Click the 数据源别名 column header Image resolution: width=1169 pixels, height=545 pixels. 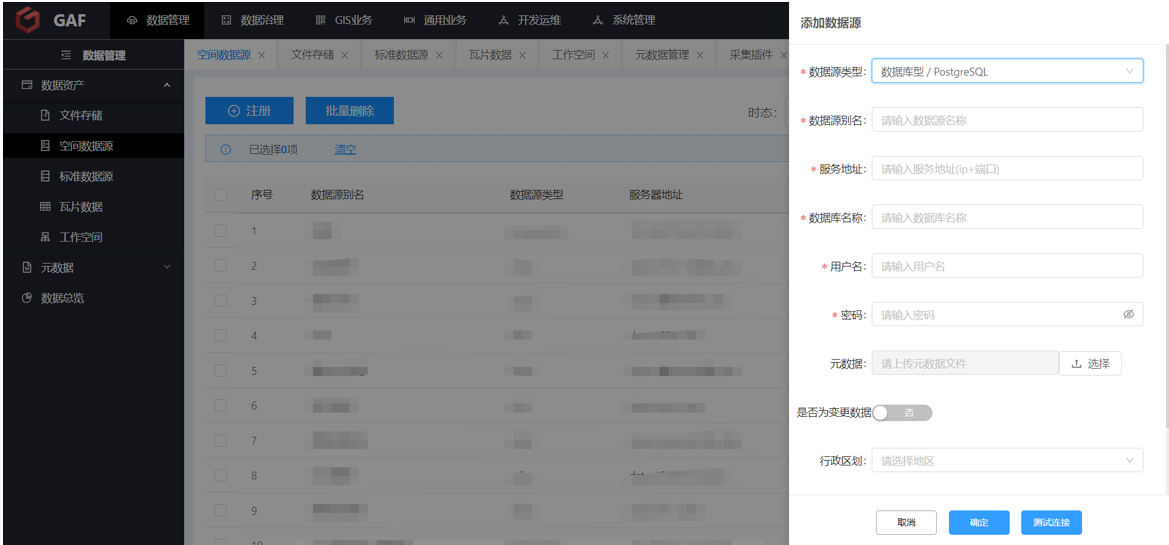pyautogui.click(x=337, y=195)
